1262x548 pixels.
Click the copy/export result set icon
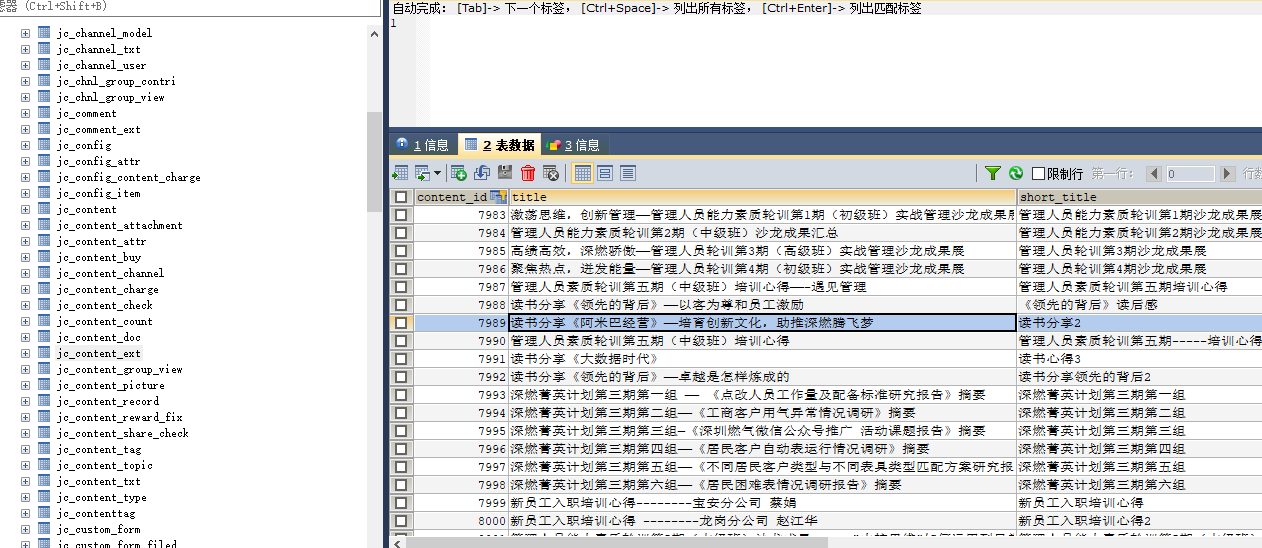pyautogui.click(x=422, y=173)
